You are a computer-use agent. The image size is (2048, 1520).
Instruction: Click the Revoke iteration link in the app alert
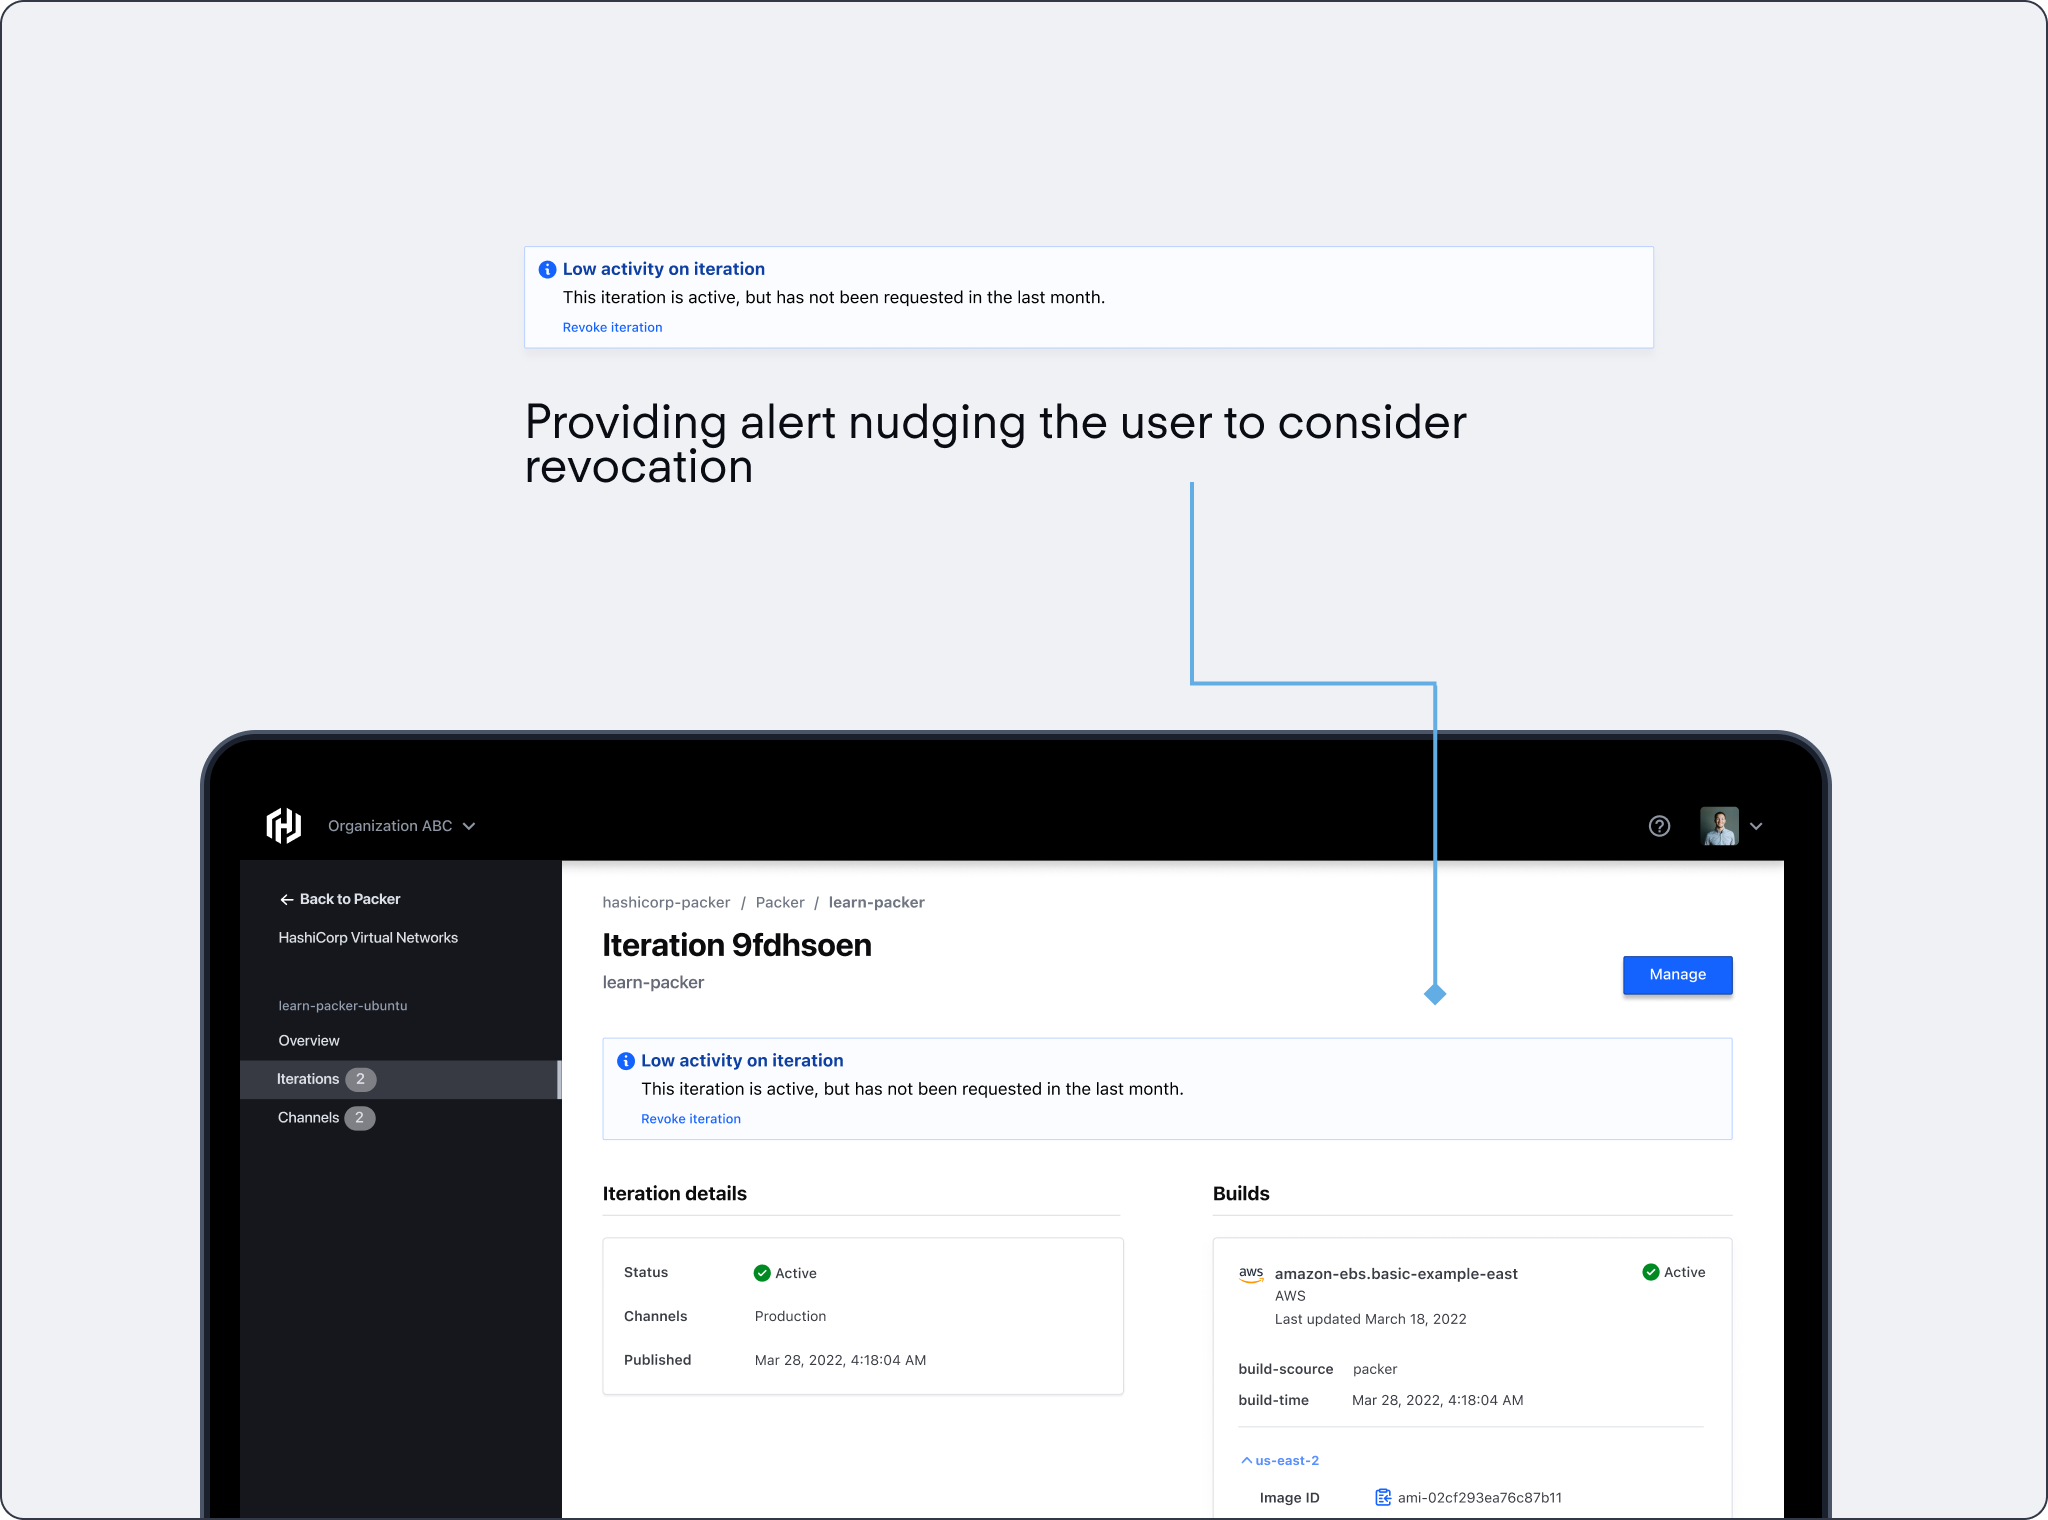691,1119
